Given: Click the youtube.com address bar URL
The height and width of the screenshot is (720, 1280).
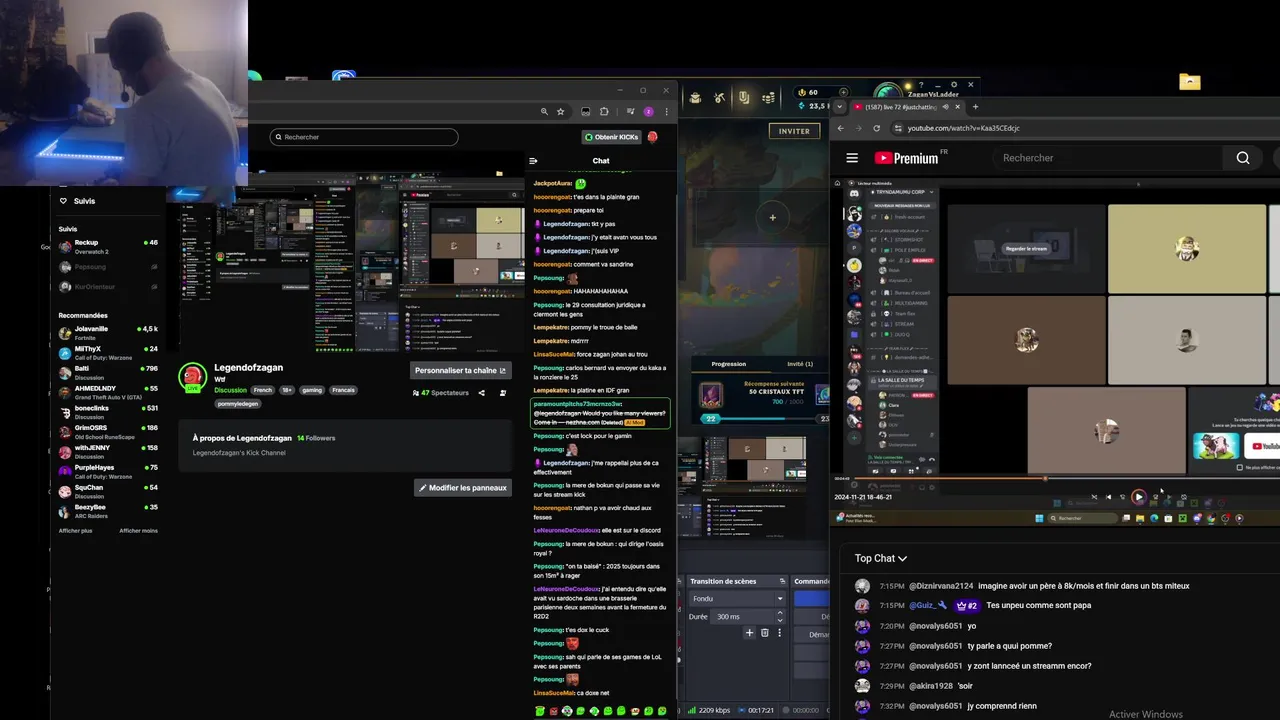Looking at the screenshot, I should pyautogui.click(x=963, y=128).
